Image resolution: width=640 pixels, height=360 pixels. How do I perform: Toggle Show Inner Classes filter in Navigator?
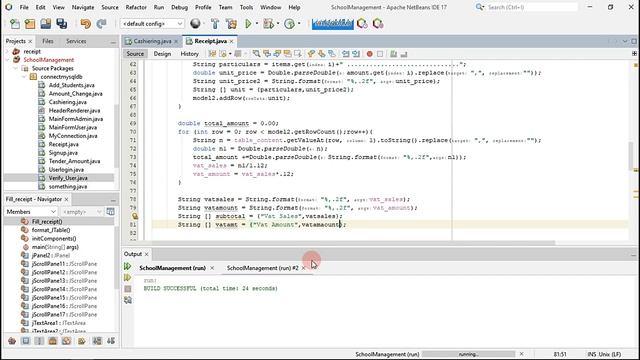67,341
